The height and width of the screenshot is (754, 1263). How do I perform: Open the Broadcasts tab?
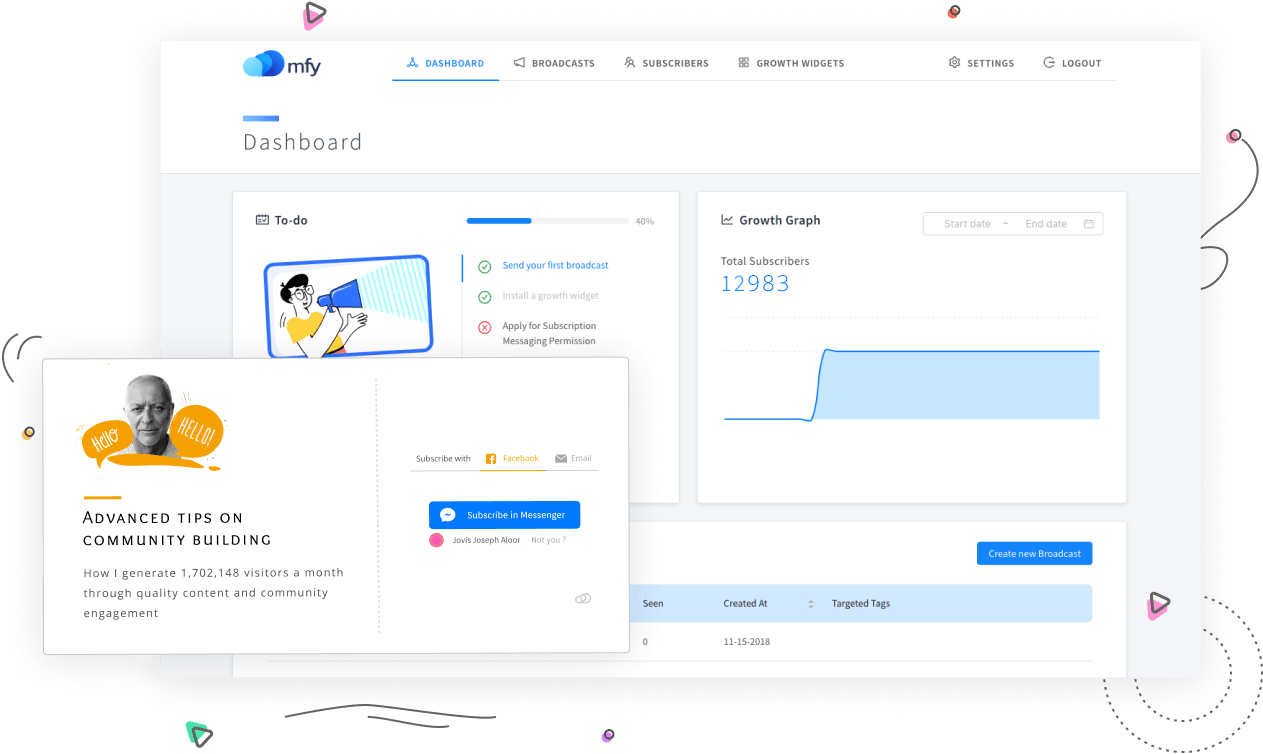(554, 63)
